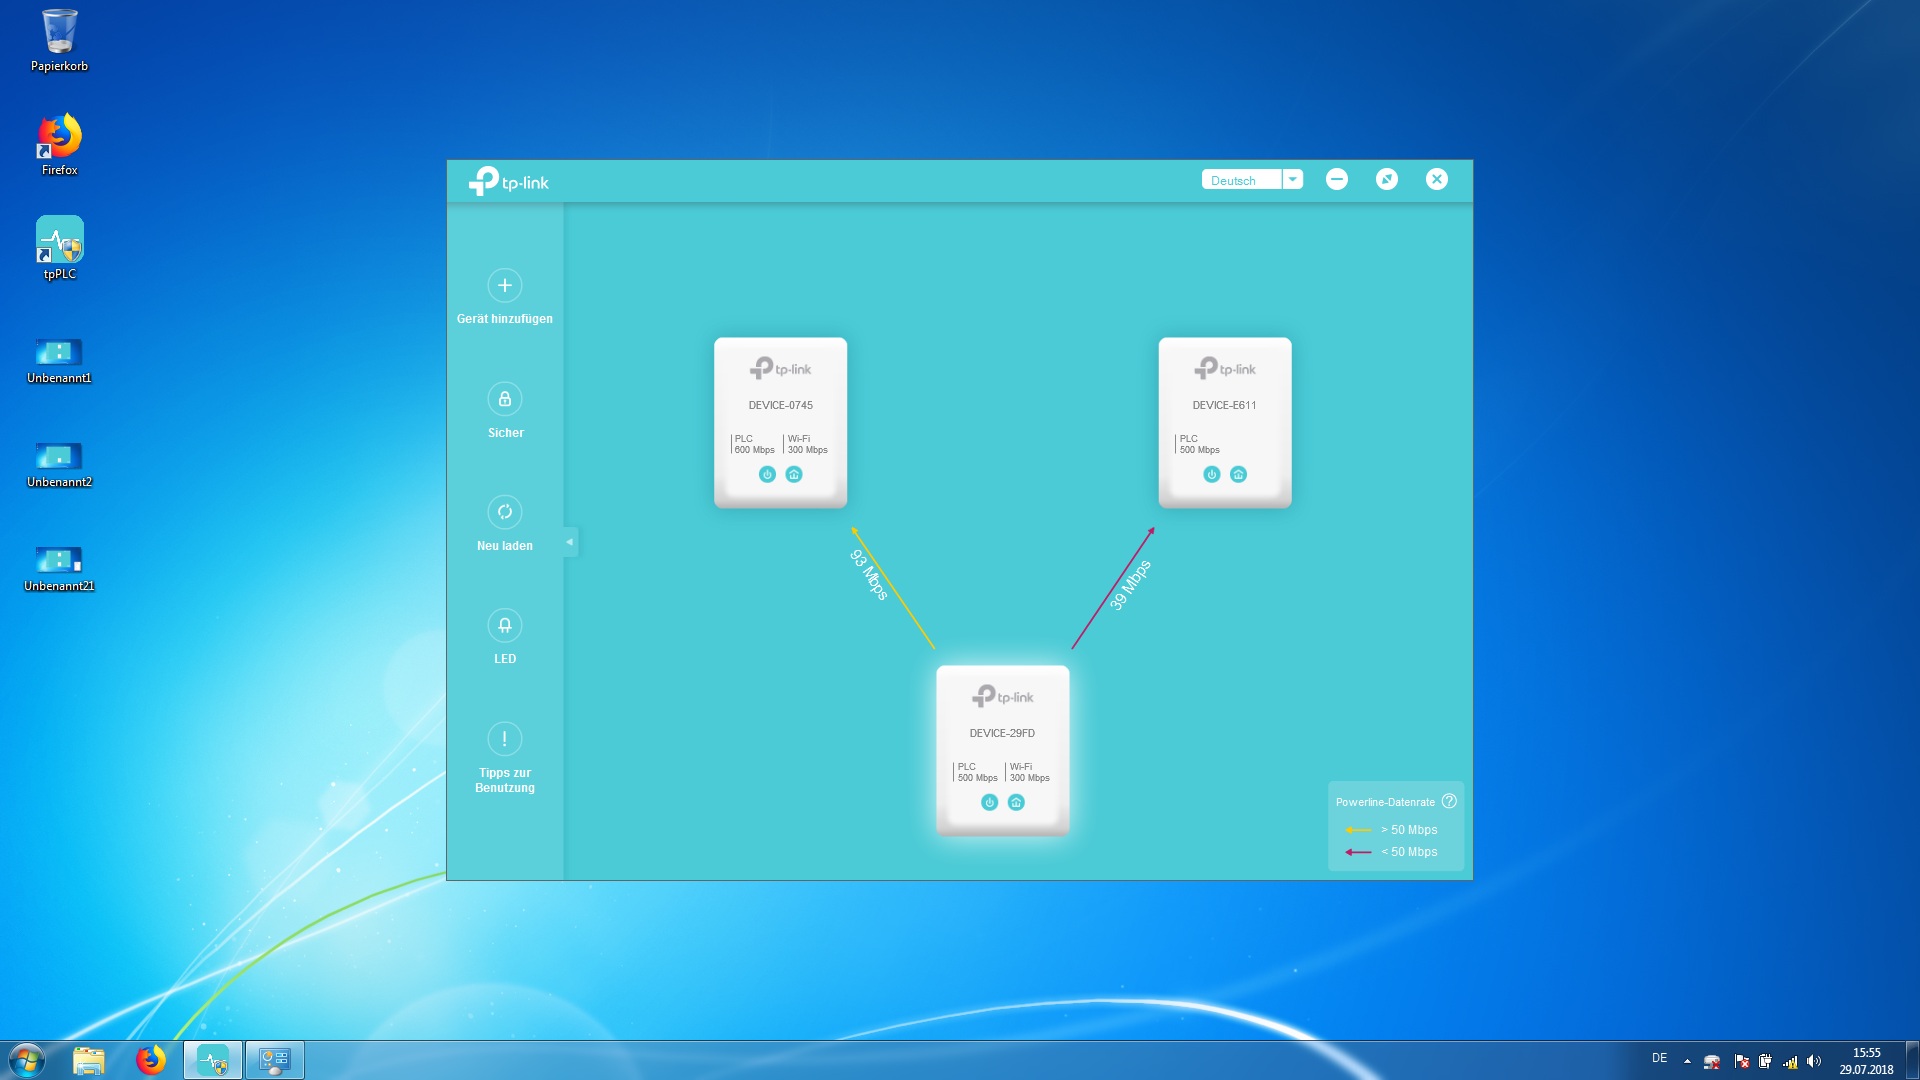This screenshot has height=1080, width=1920.
Task: Click power icon on DEVICE-29FD card
Action: tap(989, 803)
